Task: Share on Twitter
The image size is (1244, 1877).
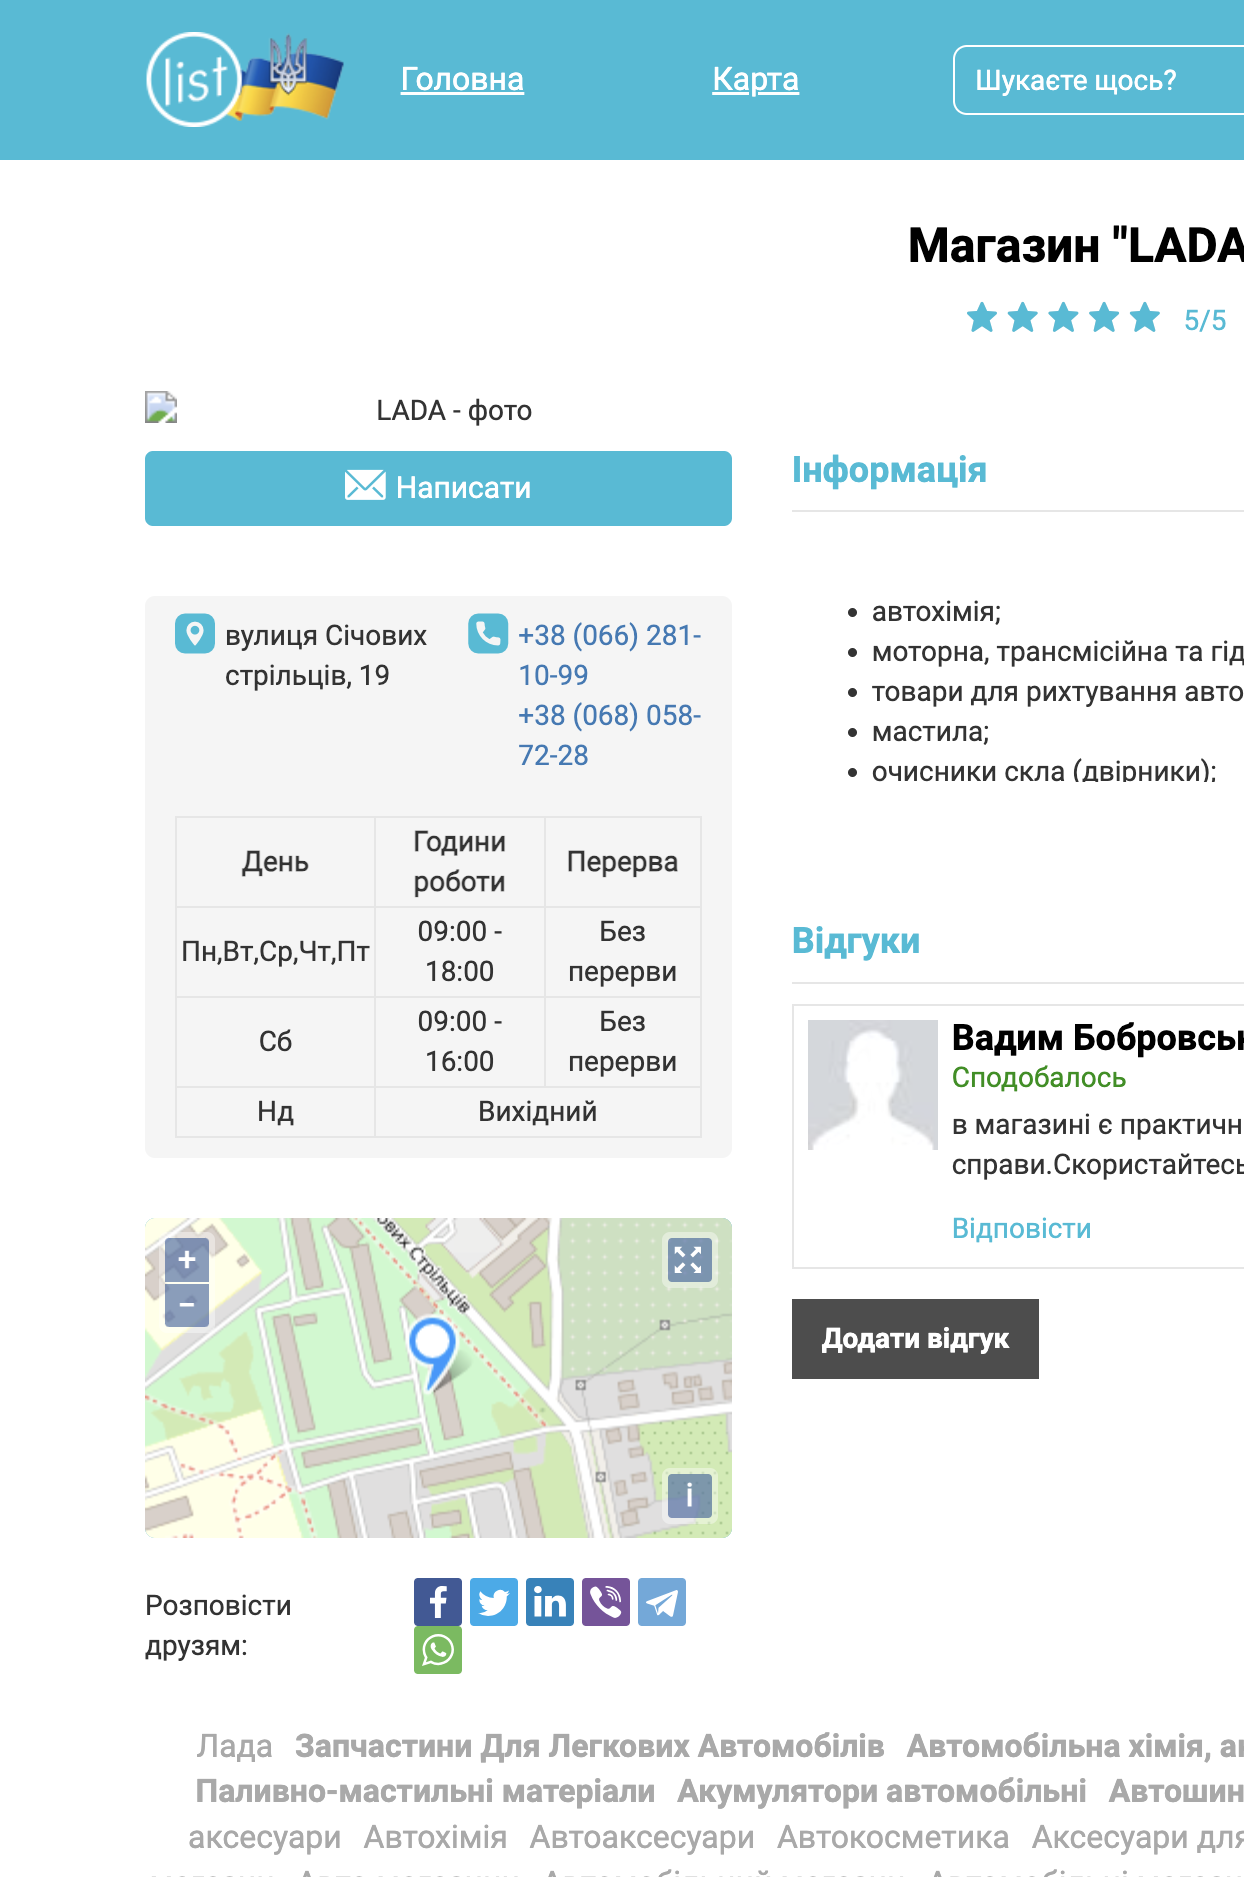Action: pyautogui.click(x=494, y=1602)
